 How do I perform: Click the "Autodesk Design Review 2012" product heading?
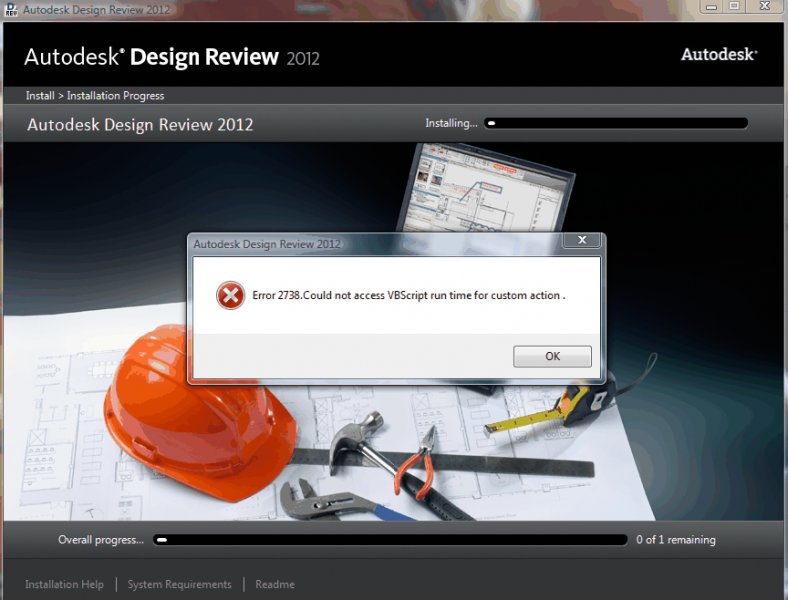[x=140, y=125]
